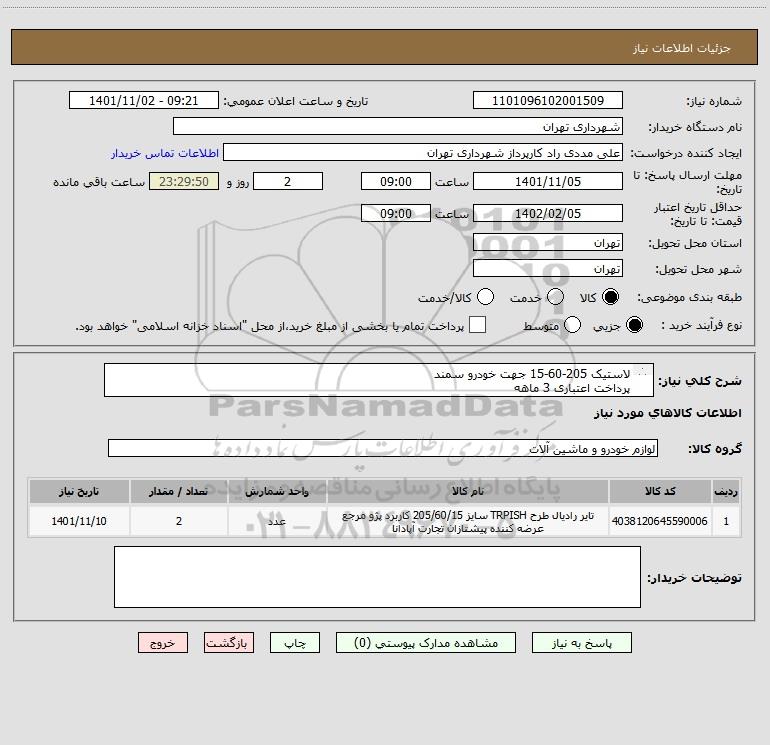Viewport: 770px width, 745px height.
Task: Click the واحد شمارش column header
Action: click(x=277, y=491)
